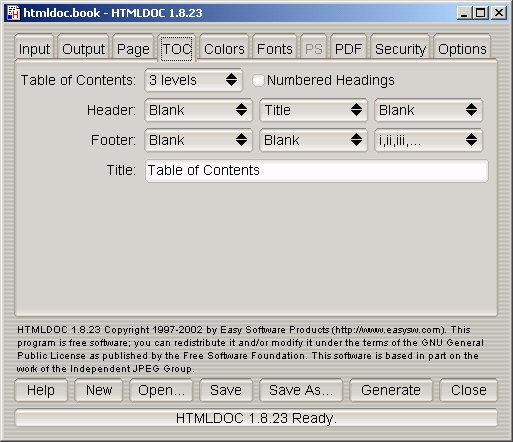Open the left Footer dropdown set to Blank
The image size is (513, 442).
[198, 140]
